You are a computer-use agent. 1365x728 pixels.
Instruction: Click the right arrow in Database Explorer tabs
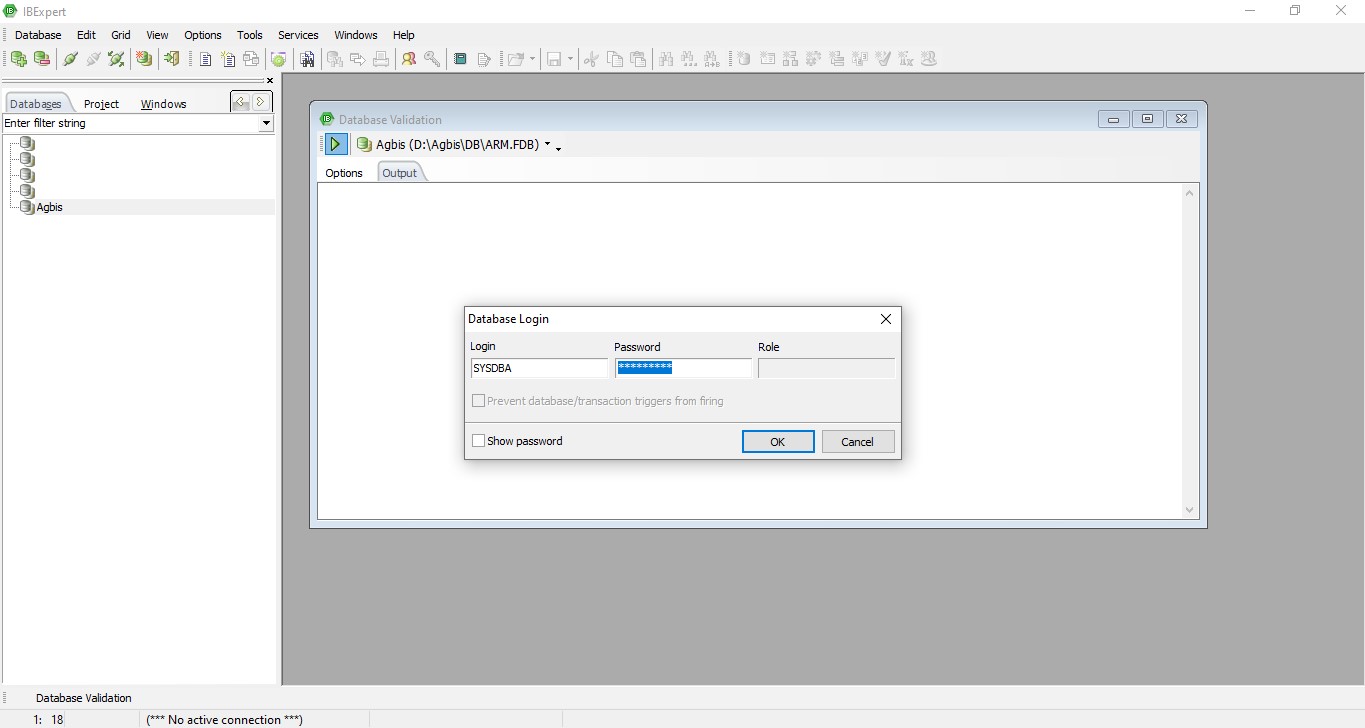[261, 102]
